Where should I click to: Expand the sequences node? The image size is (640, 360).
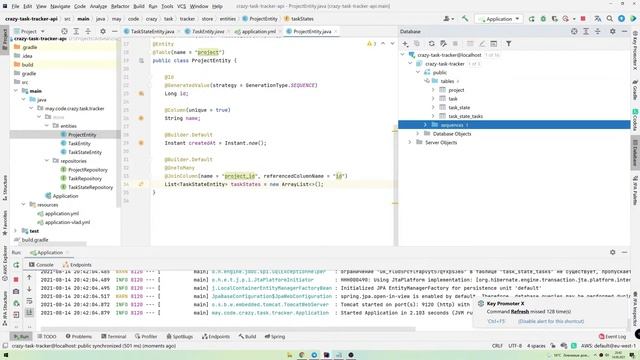[x=426, y=125]
